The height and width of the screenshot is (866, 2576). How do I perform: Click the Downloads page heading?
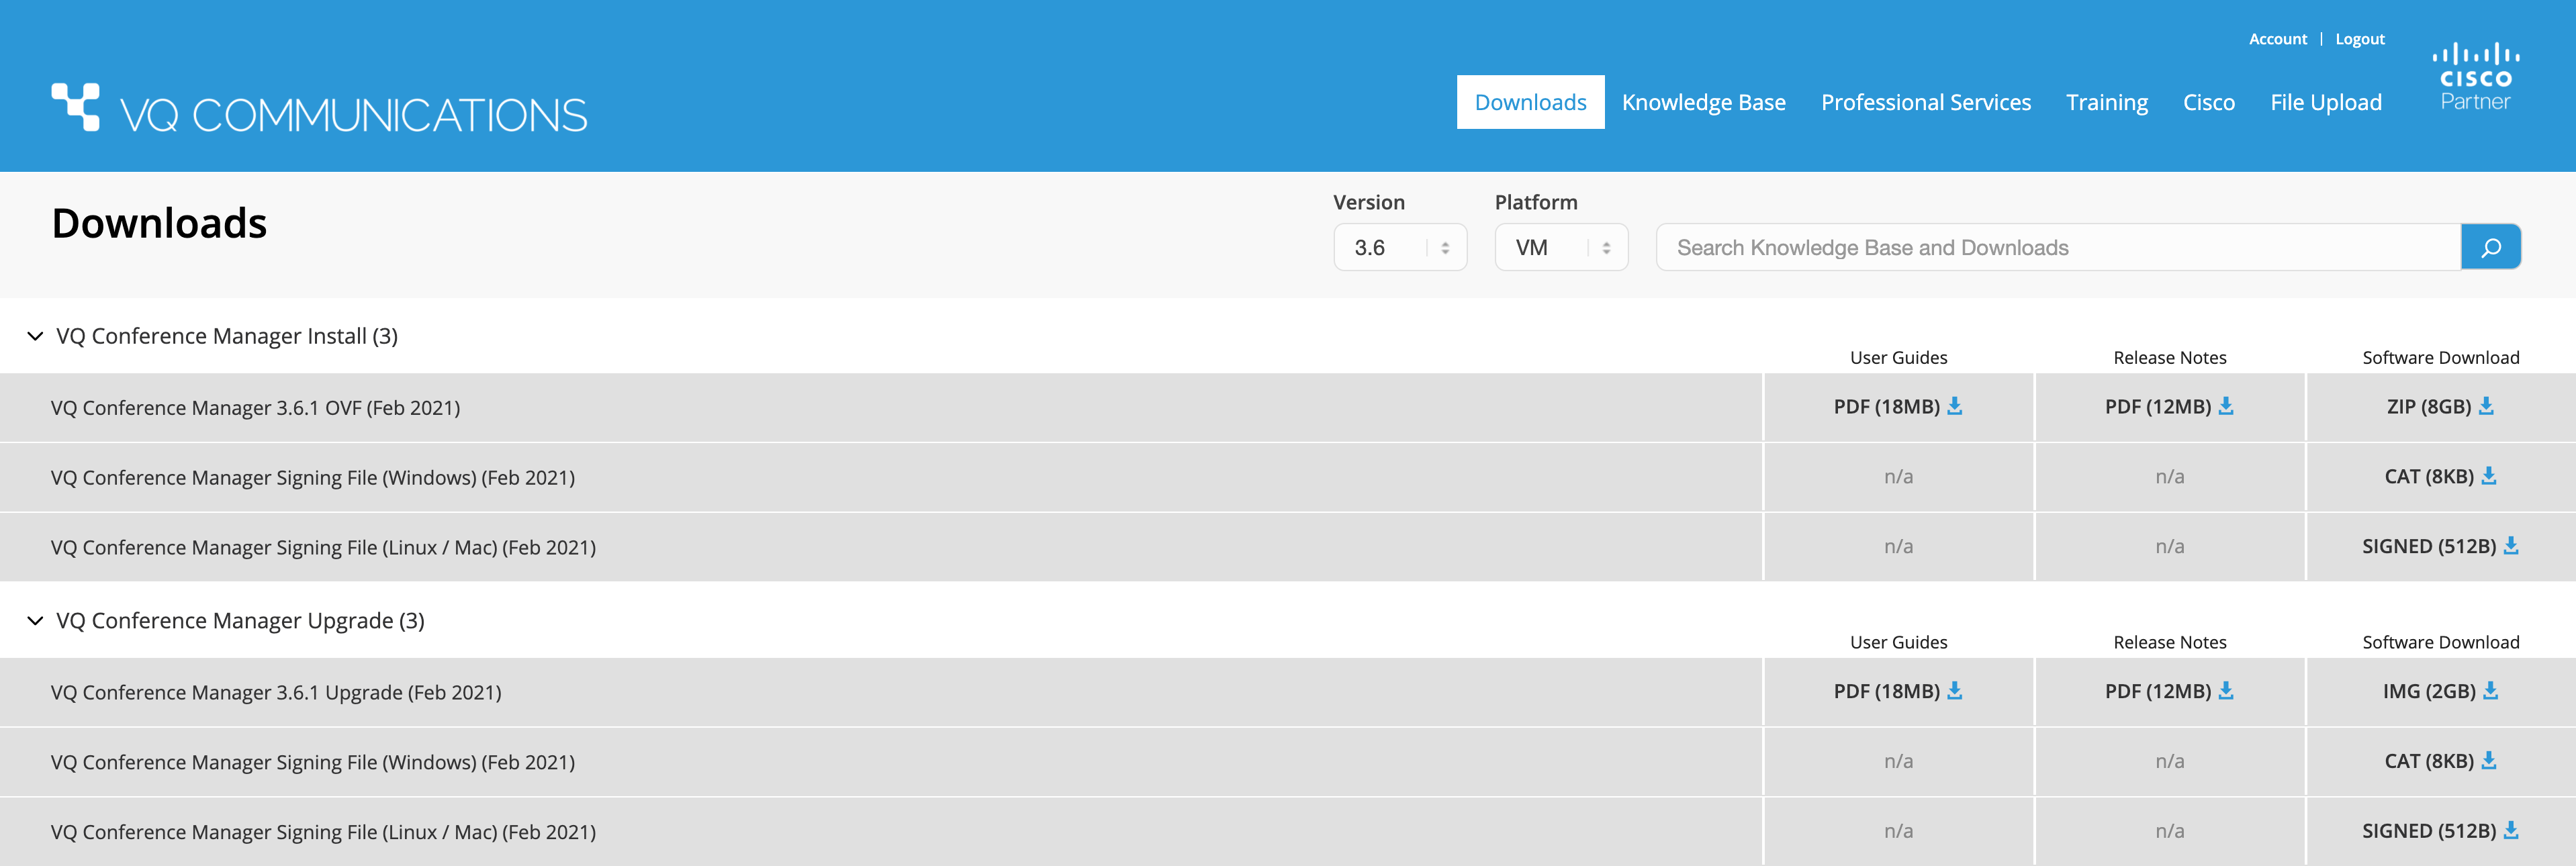[159, 222]
